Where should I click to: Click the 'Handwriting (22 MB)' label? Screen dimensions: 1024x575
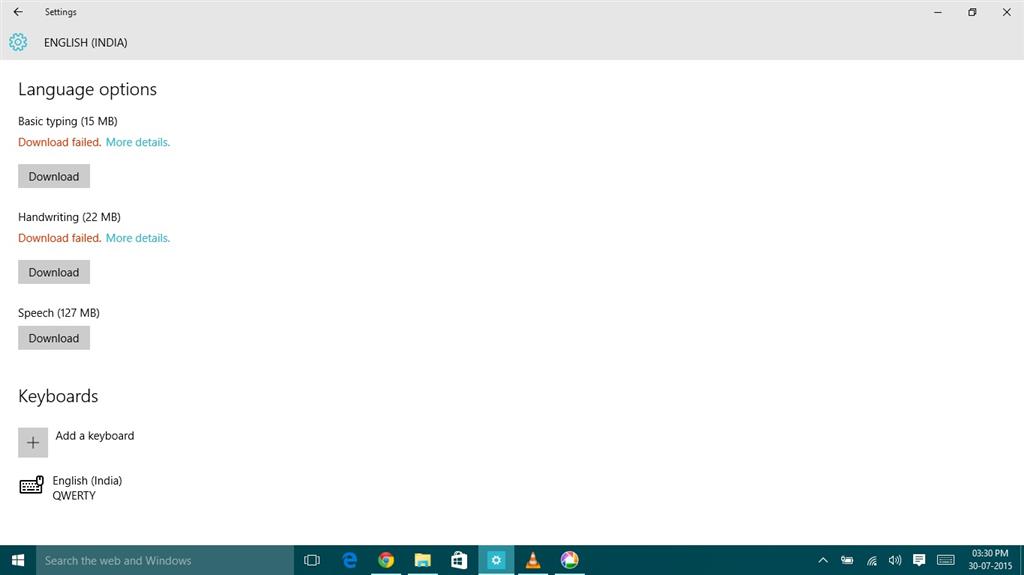[69, 217]
